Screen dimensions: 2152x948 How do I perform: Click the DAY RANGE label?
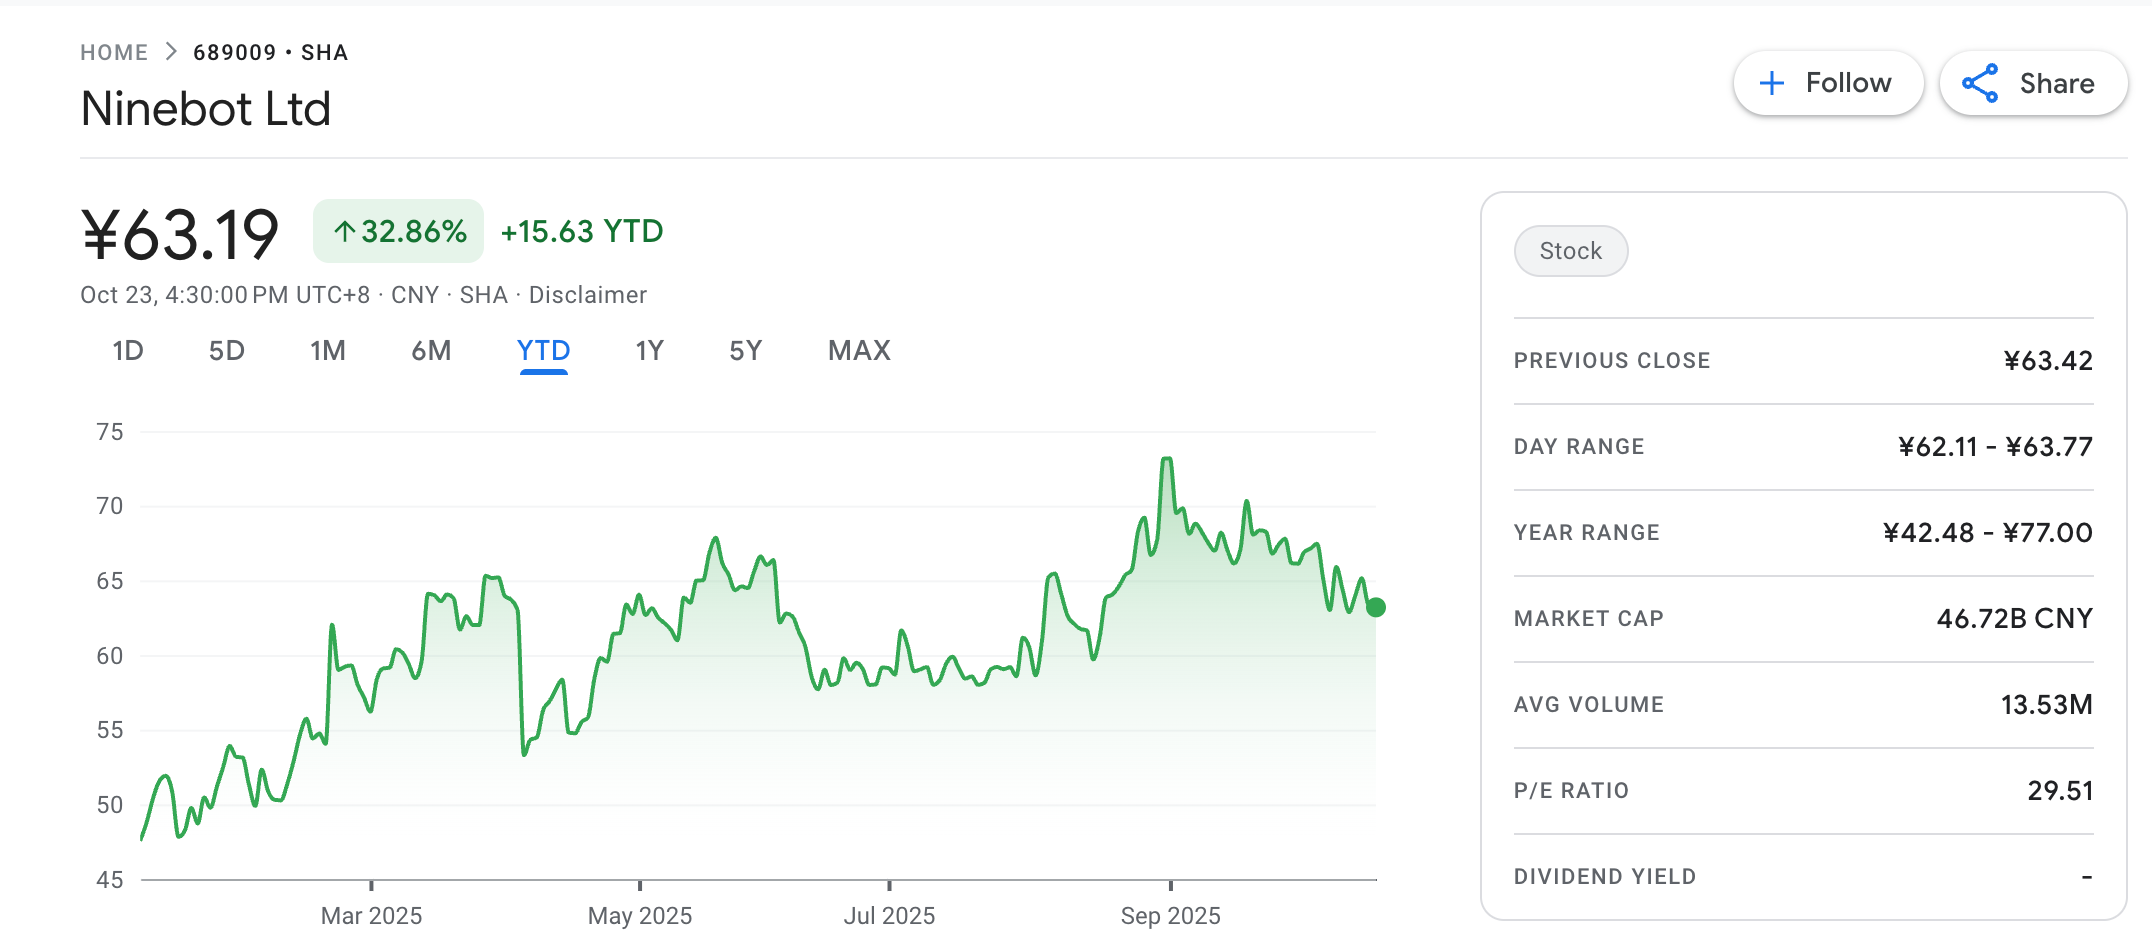[x=1579, y=447]
